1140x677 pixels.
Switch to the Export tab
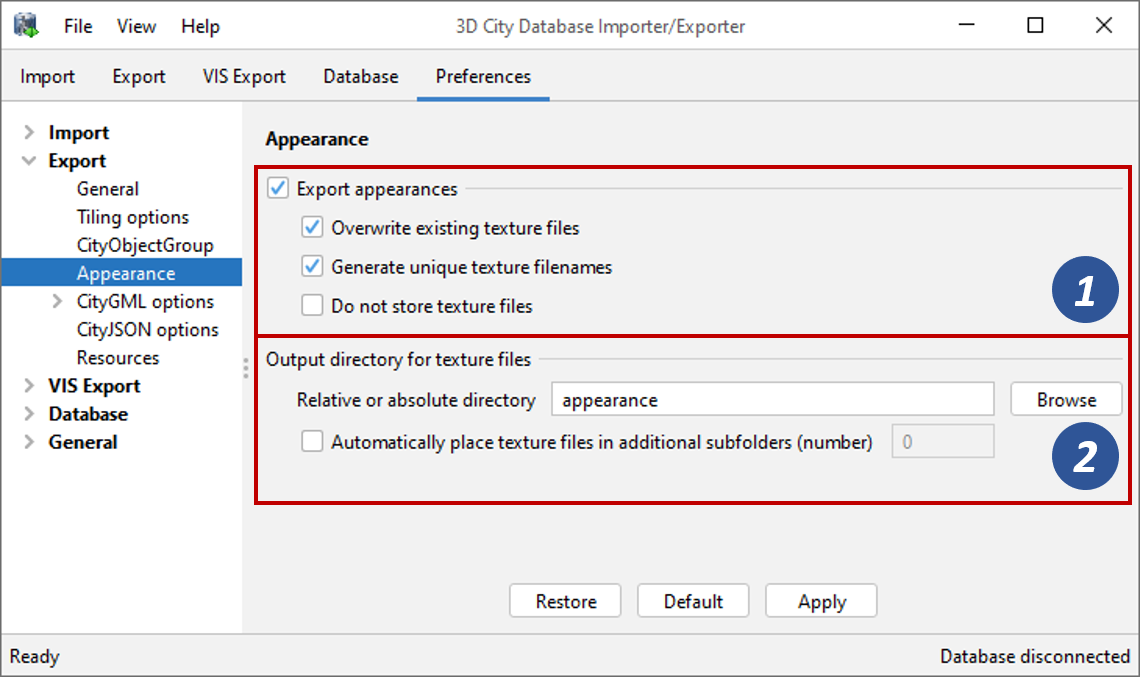point(138,76)
